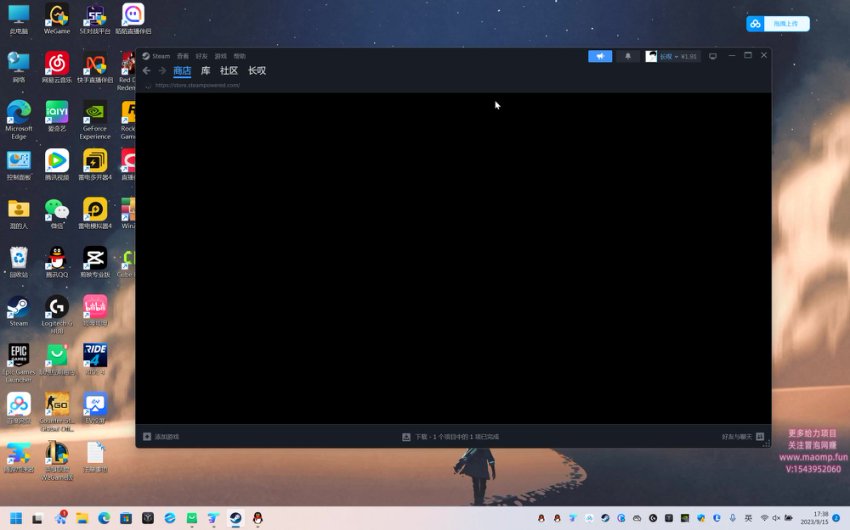This screenshot has height=530, width=850.
Task: Click the Steam icon in the taskbar
Action: point(235,518)
